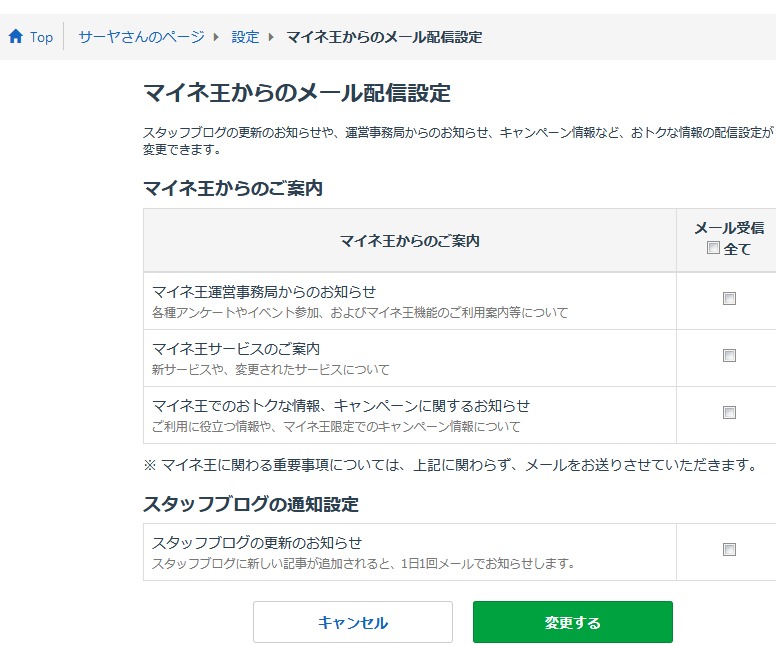Toggle the 全て select-all mail checkbox
This screenshot has width=776, height=646.
713,248
